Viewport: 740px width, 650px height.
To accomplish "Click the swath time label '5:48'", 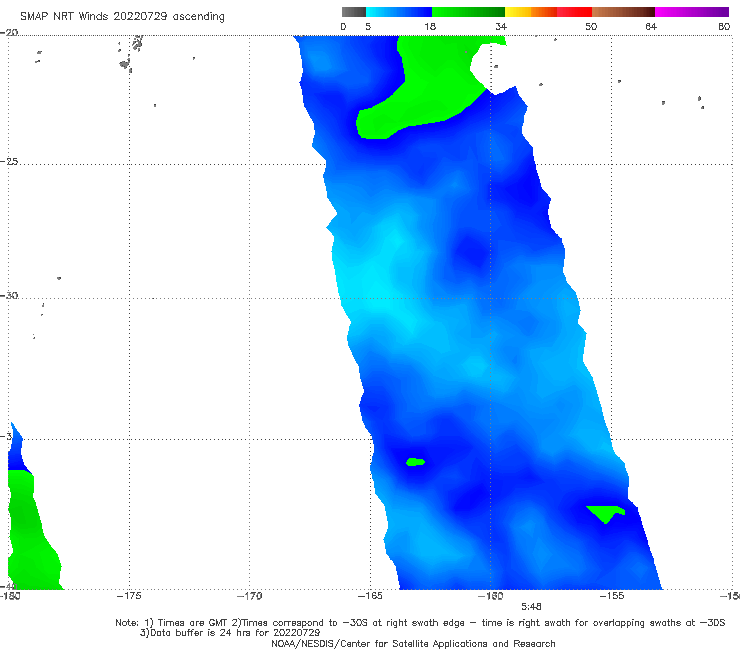I will (x=531, y=607).
